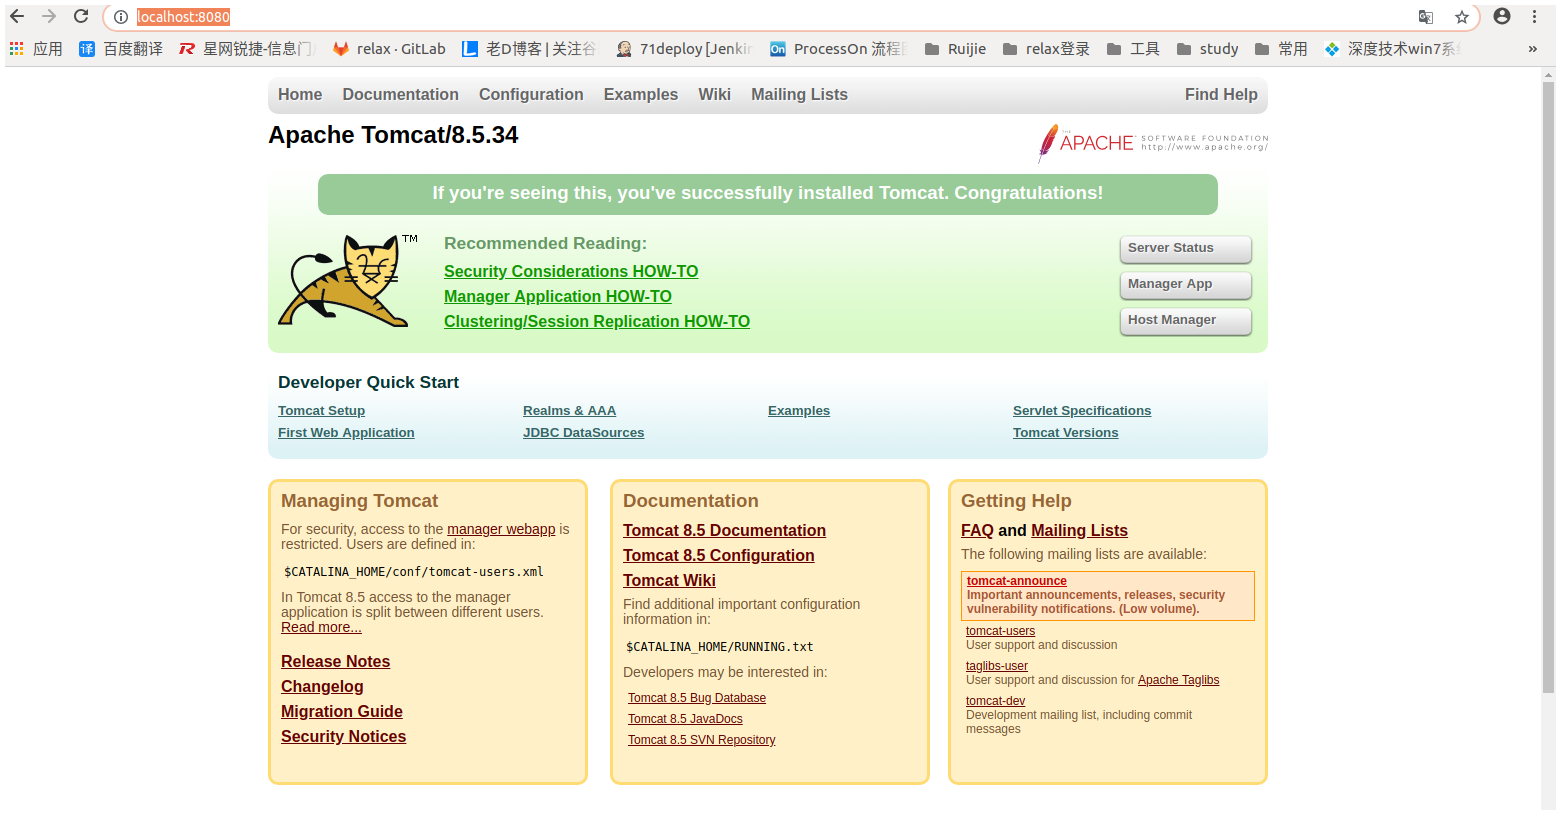The width and height of the screenshot is (1561, 815).
Task: Click the Apache Software Foundation logo
Action: click(x=1153, y=143)
